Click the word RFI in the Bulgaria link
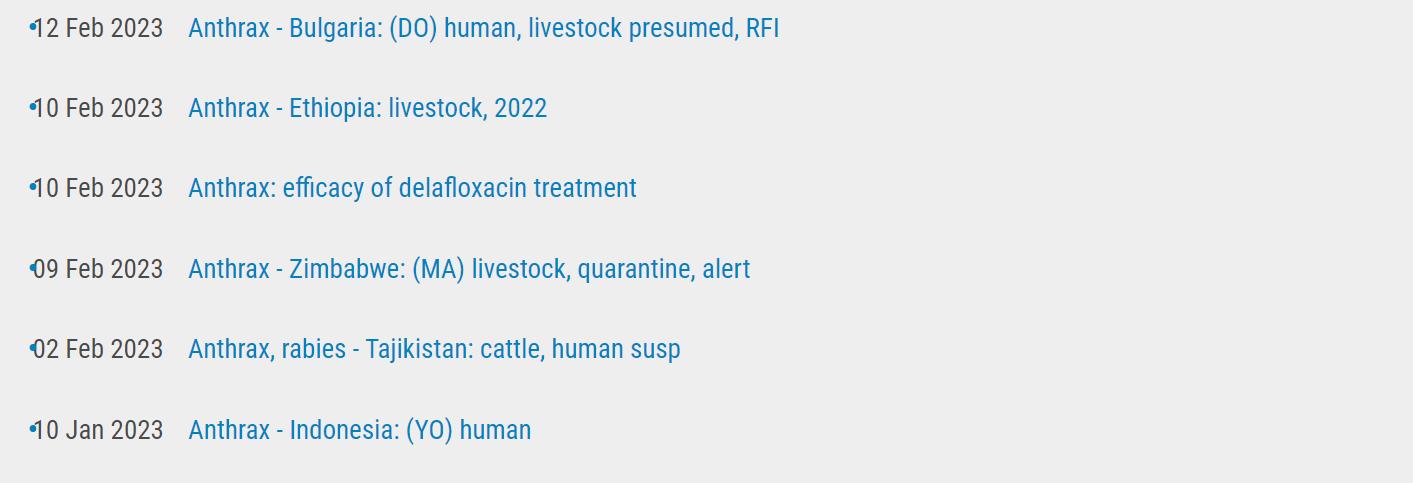This screenshot has width=1413, height=483. [762, 28]
